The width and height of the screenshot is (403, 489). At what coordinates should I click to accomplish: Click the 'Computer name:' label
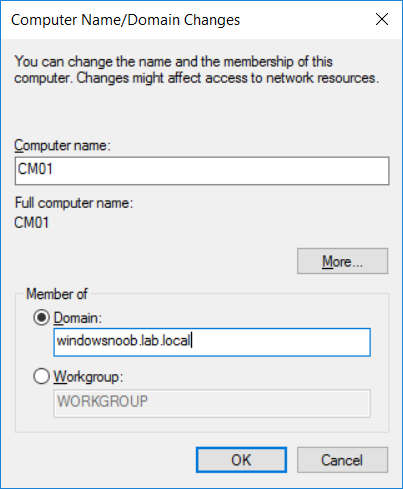tap(62, 146)
